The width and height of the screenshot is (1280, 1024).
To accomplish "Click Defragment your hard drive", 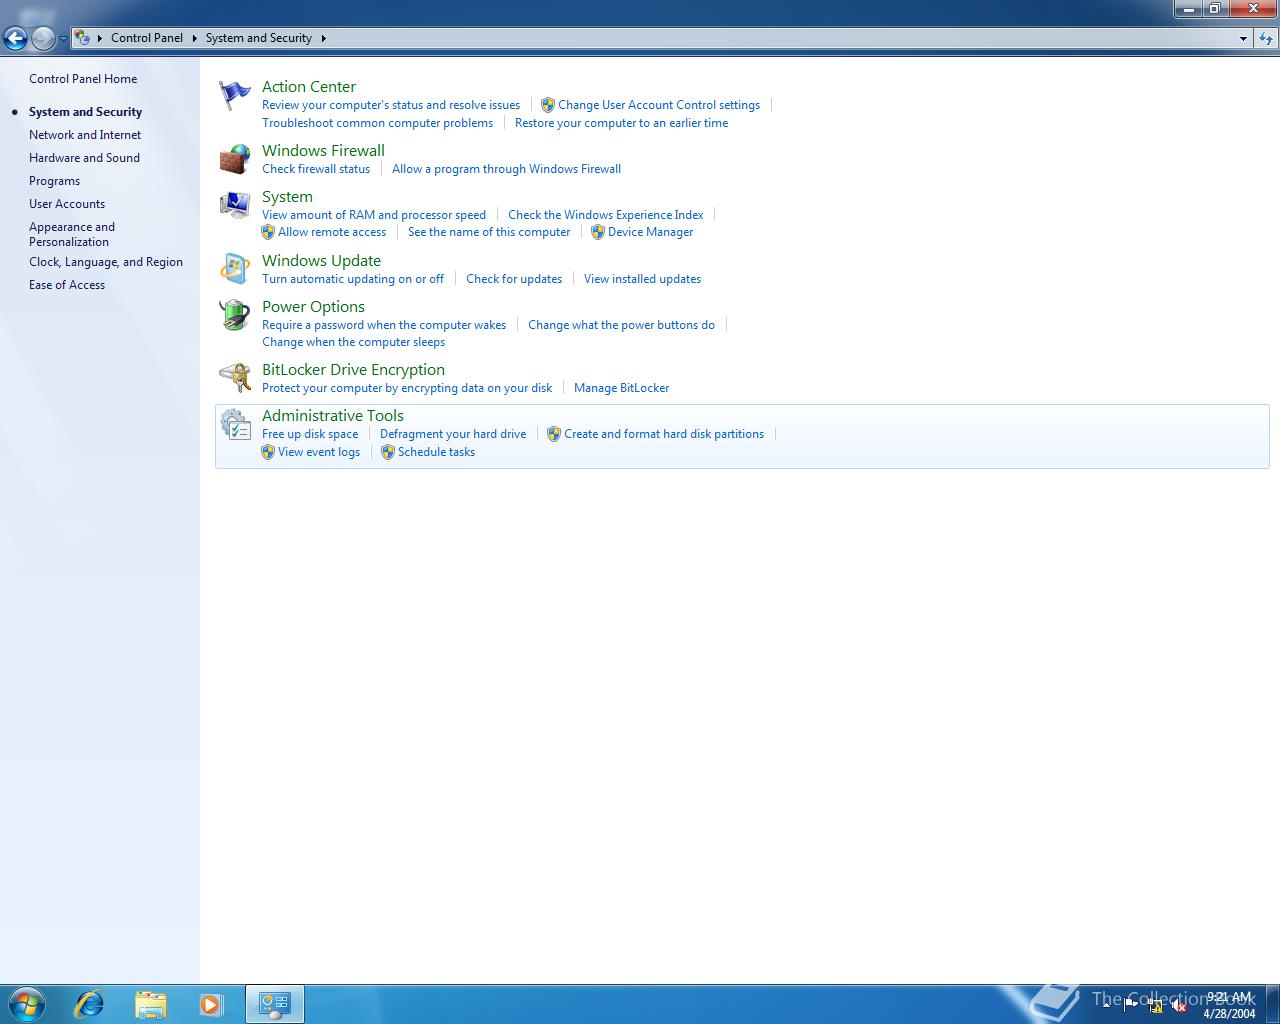I will pyautogui.click(x=453, y=434).
